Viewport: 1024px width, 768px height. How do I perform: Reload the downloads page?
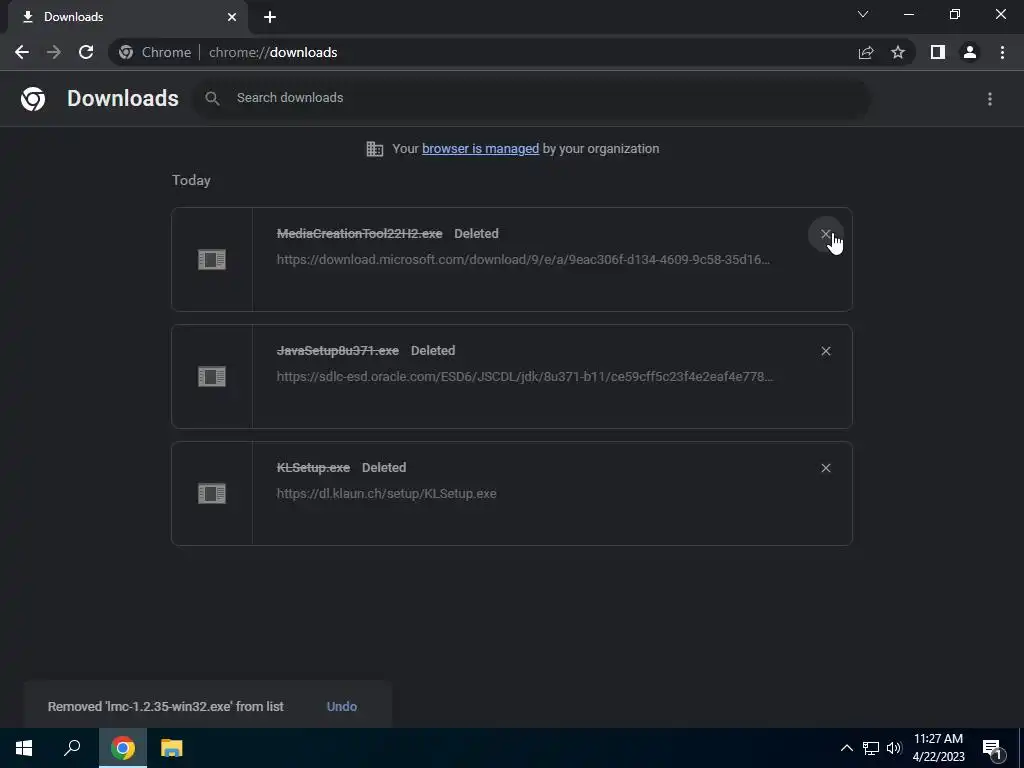tap(86, 52)
